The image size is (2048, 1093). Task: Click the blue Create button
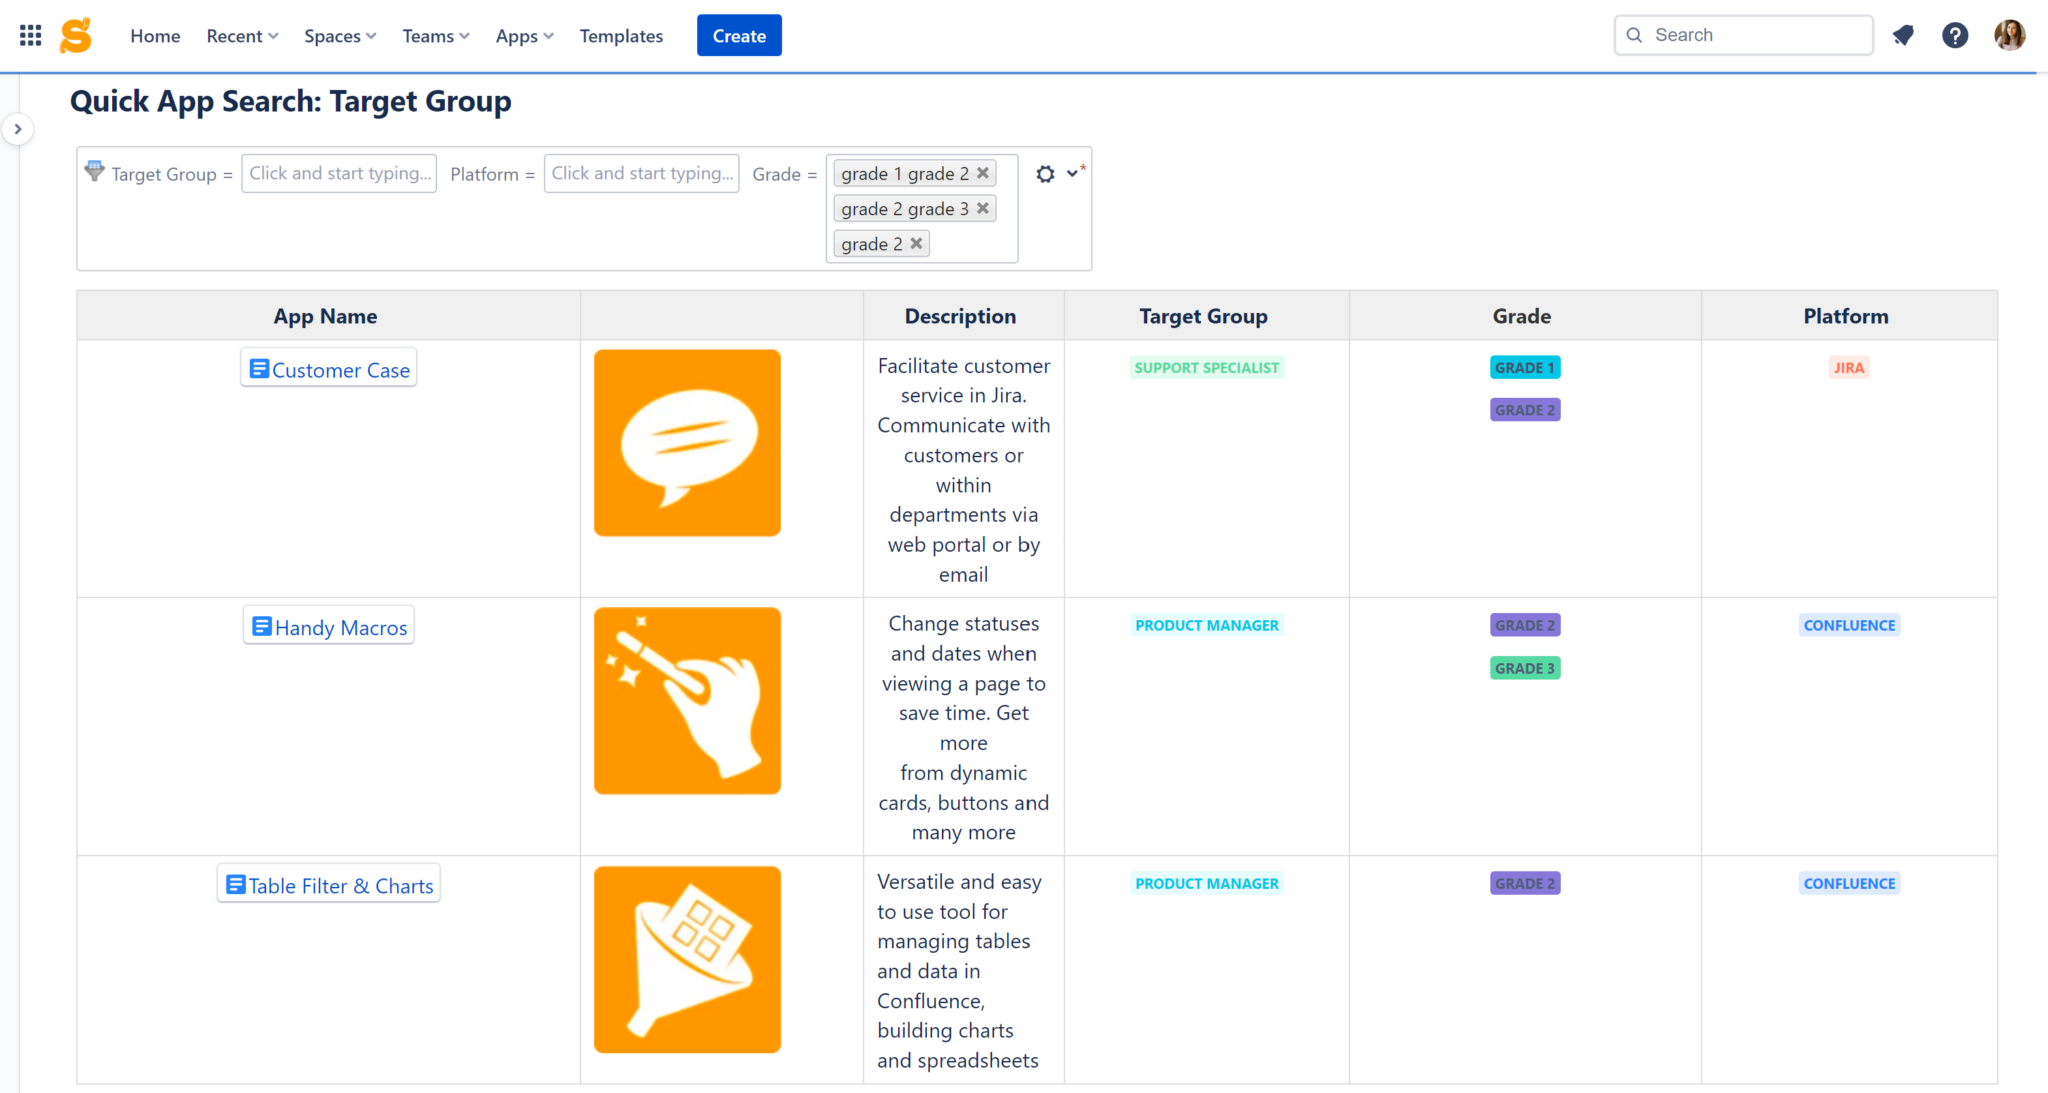tap(739, 35)
